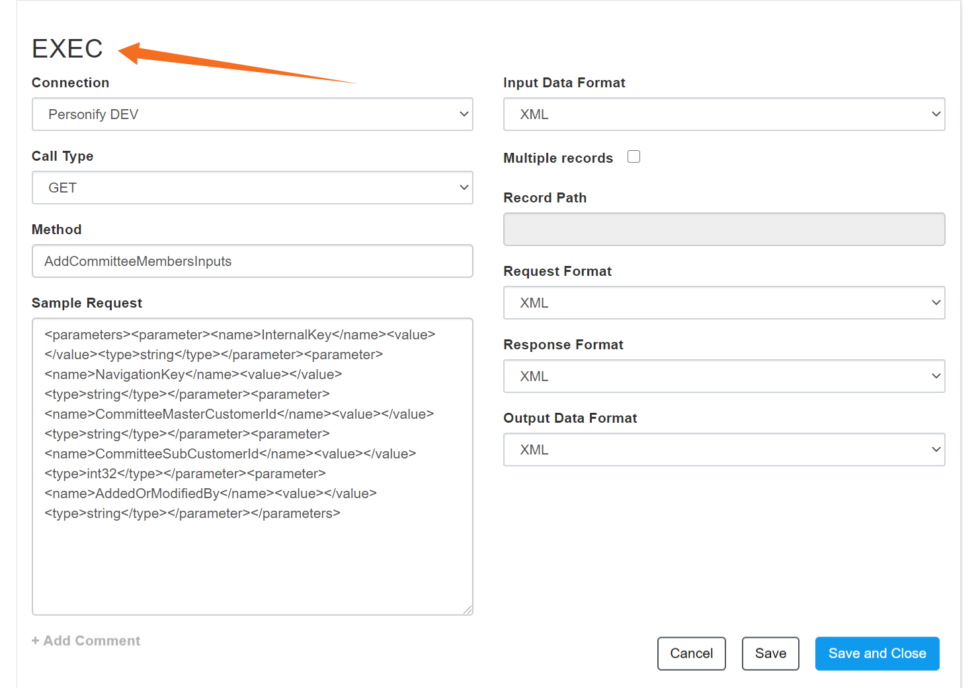Click the Sample Request resize handle
Screen dimensions: 980x688
[x=466, y=608]
